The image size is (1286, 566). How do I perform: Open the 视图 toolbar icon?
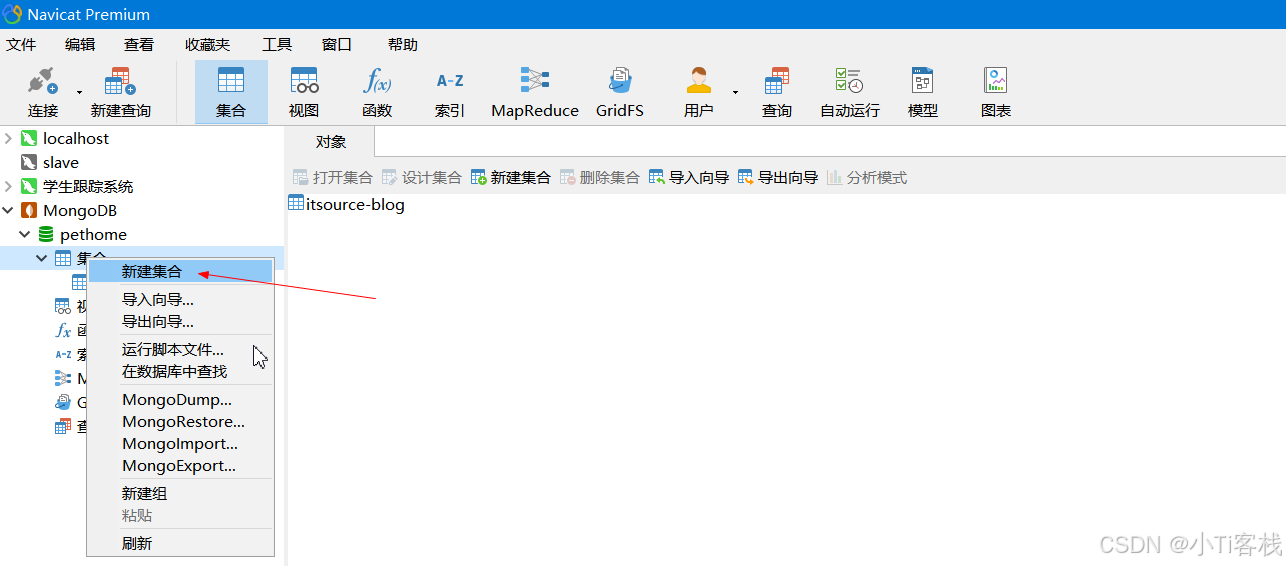(x=304, y=92)
